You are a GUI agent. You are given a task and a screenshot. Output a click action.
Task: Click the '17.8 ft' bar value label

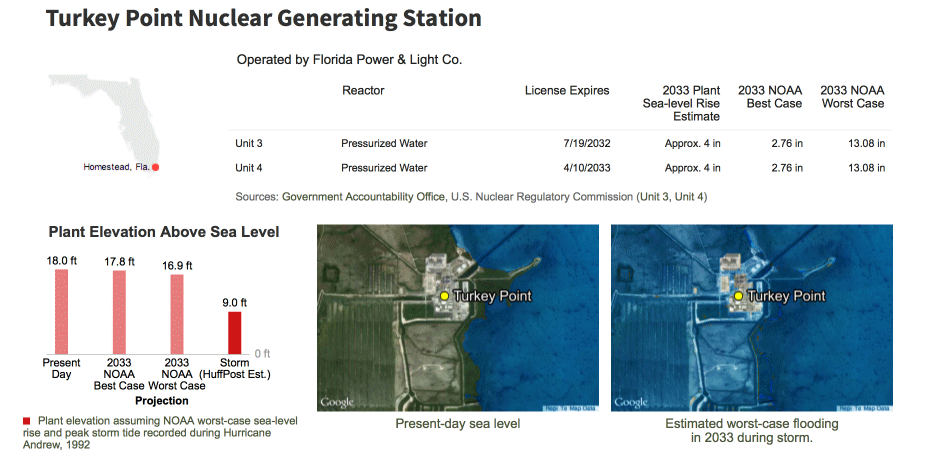click(120, 262)
